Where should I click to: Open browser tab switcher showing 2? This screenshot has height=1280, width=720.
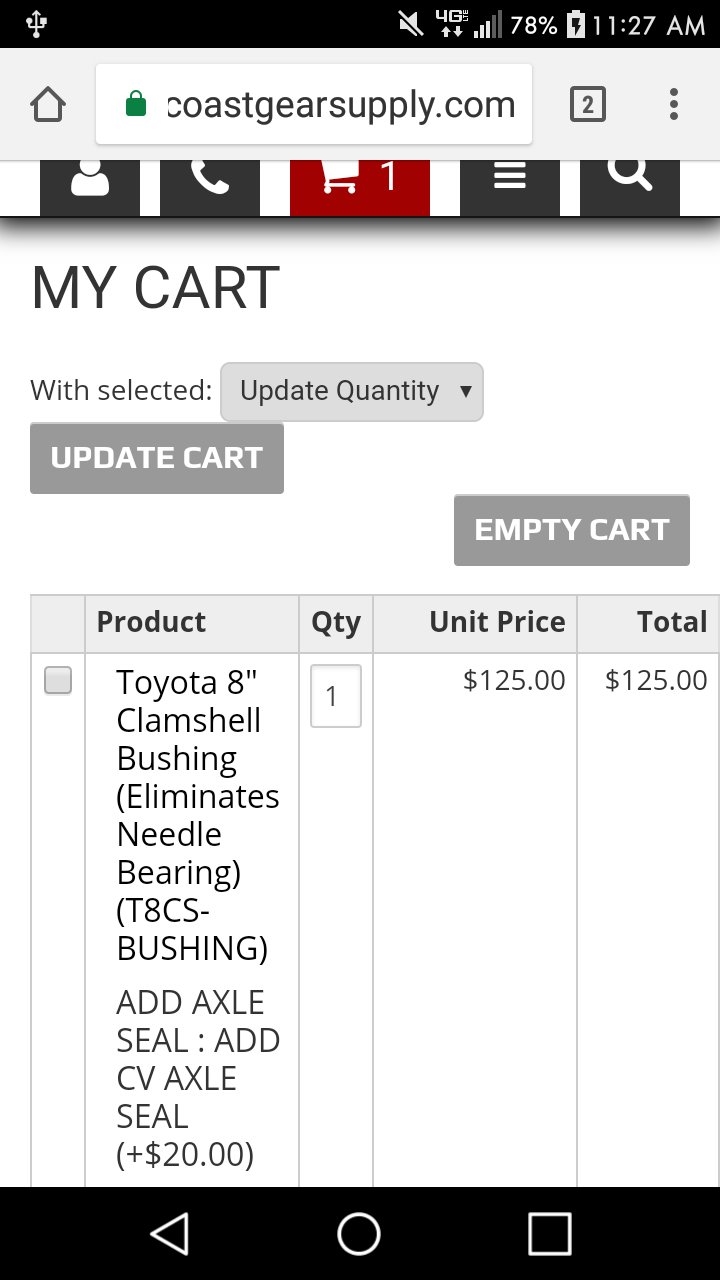coord(588,104)
